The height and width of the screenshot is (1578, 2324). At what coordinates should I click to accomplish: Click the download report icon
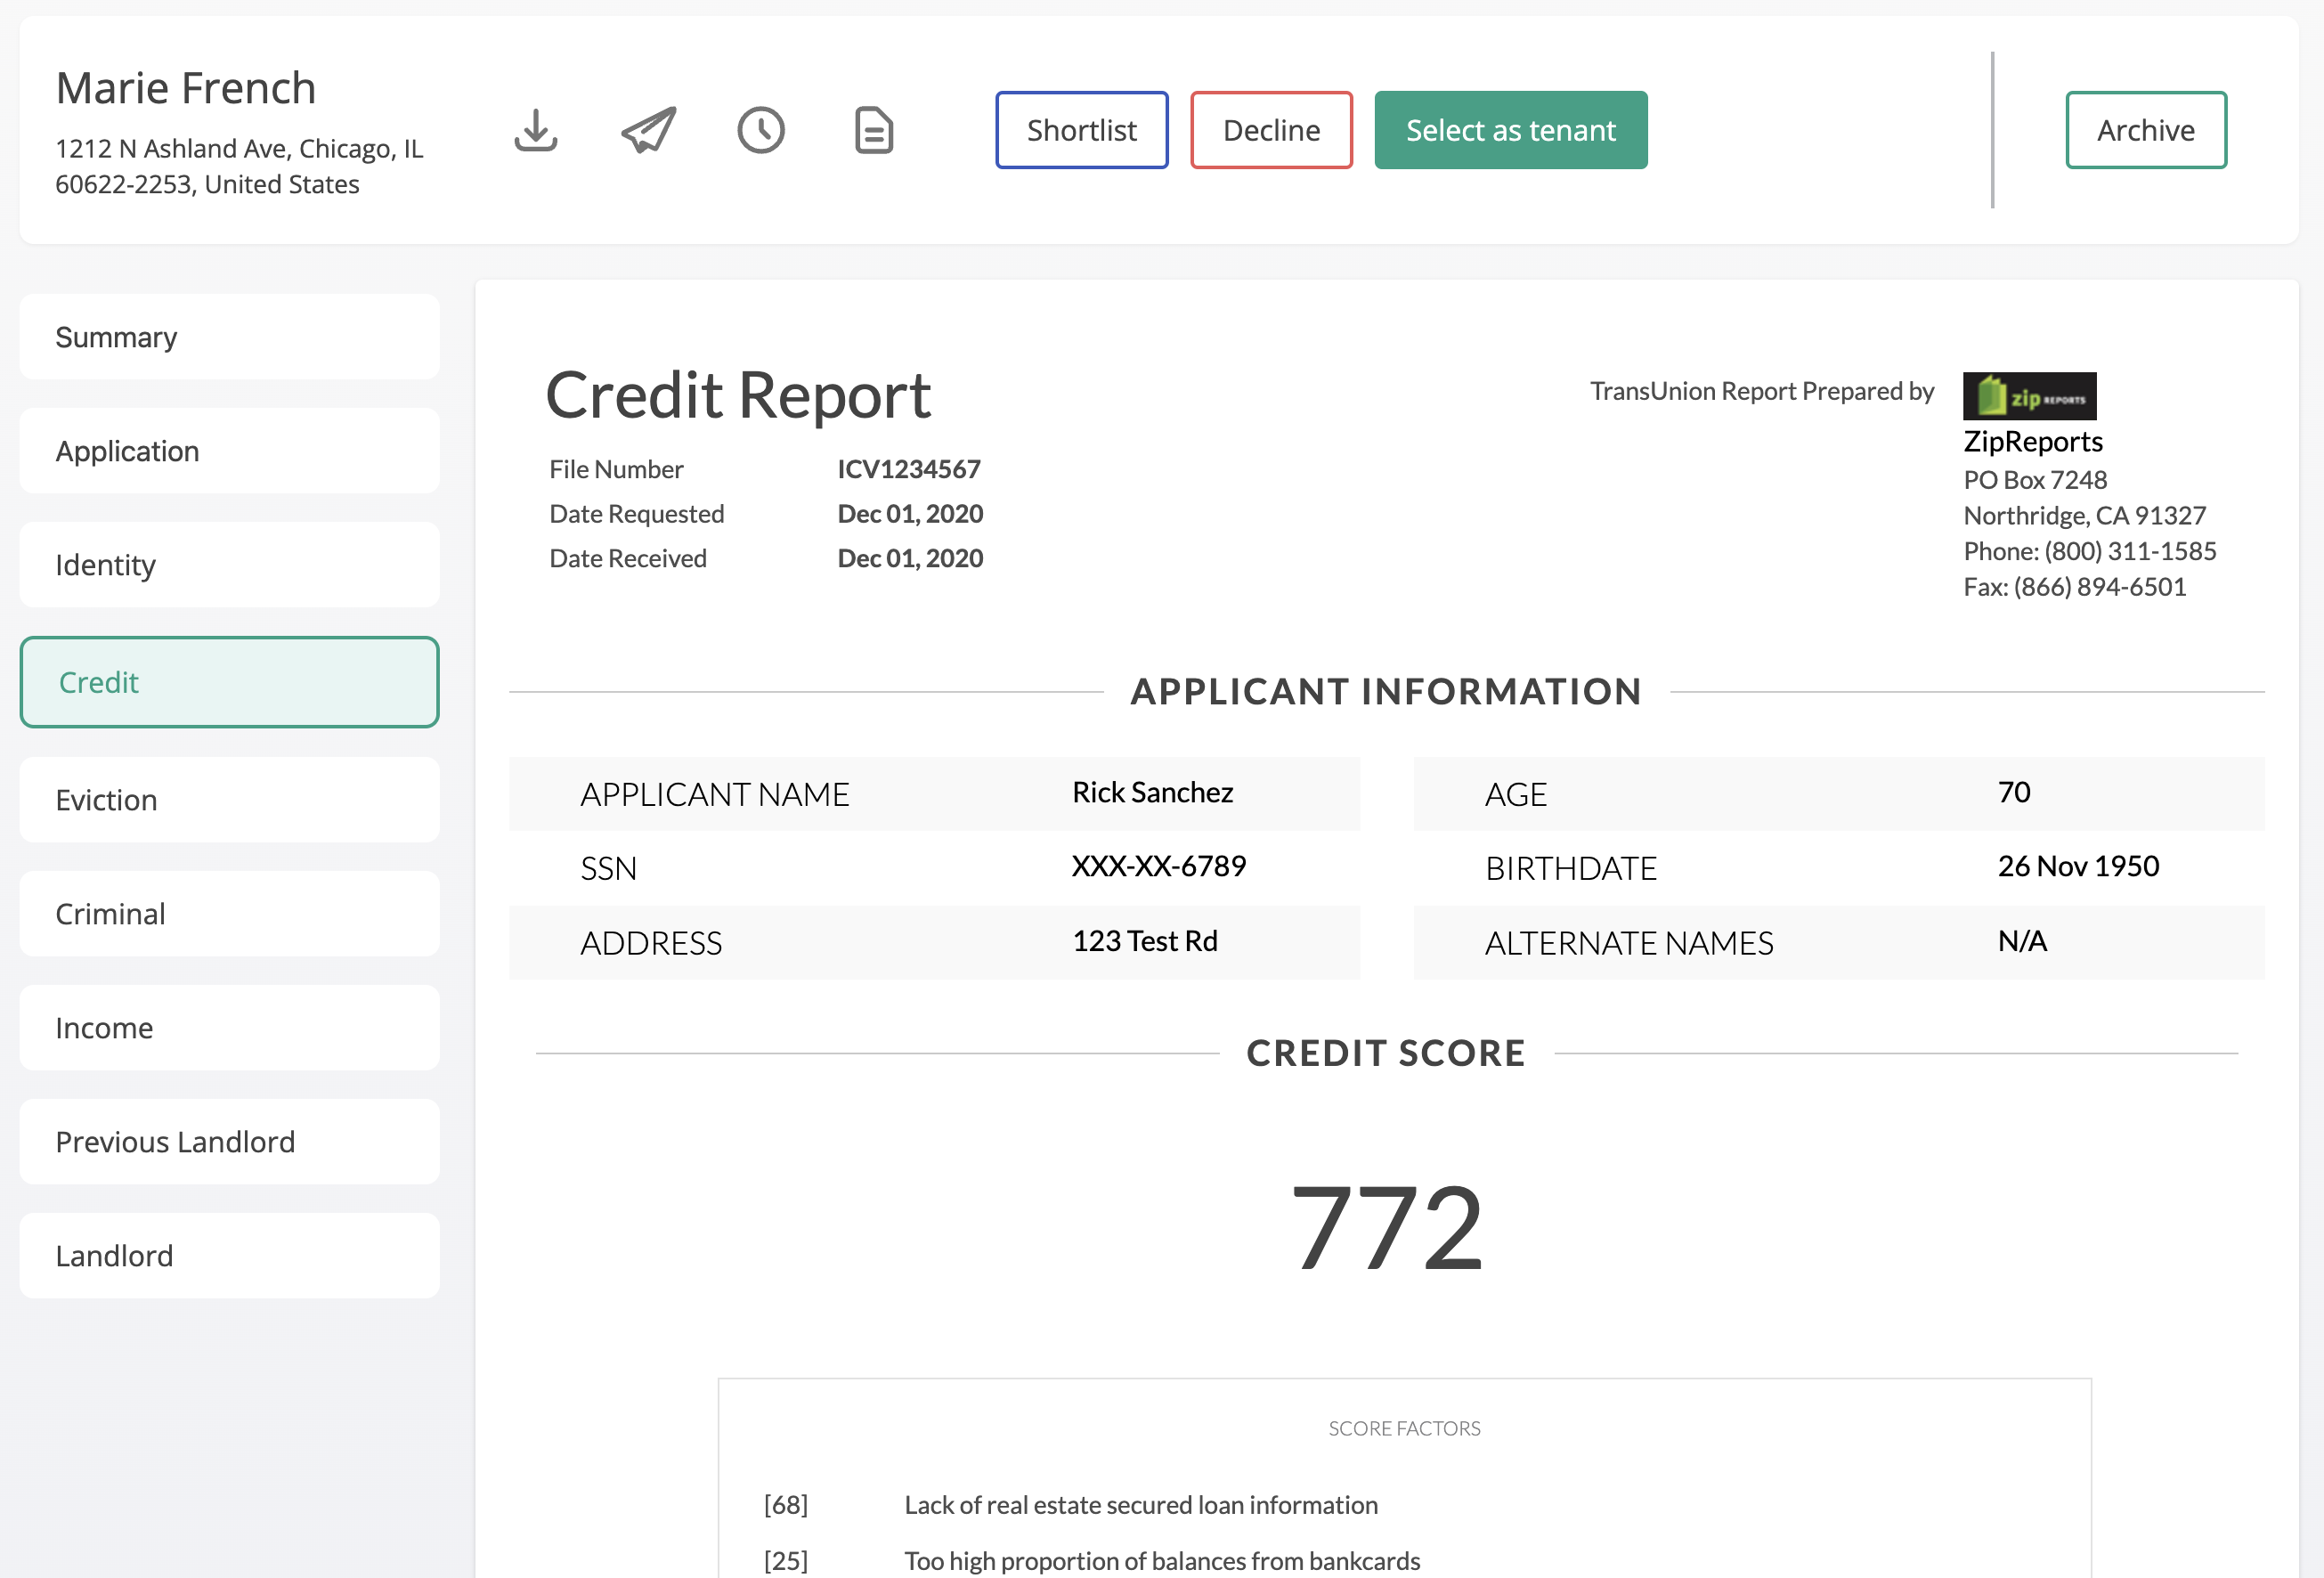click(535, 130)
